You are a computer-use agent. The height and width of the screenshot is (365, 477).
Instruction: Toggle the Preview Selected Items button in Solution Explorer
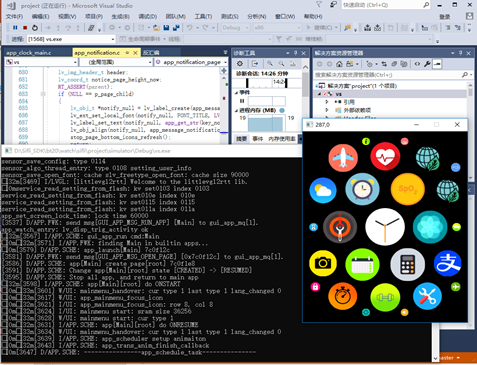437,64
